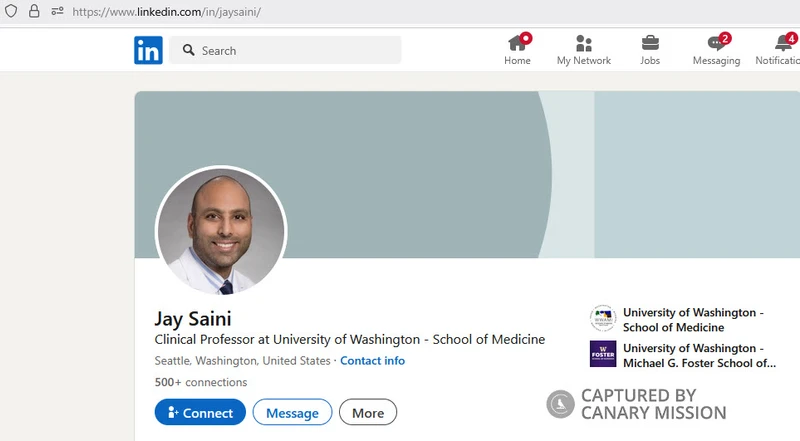Click the padlock site security icon
Screen dimensions: 800x441
click(x=34, y=11)
